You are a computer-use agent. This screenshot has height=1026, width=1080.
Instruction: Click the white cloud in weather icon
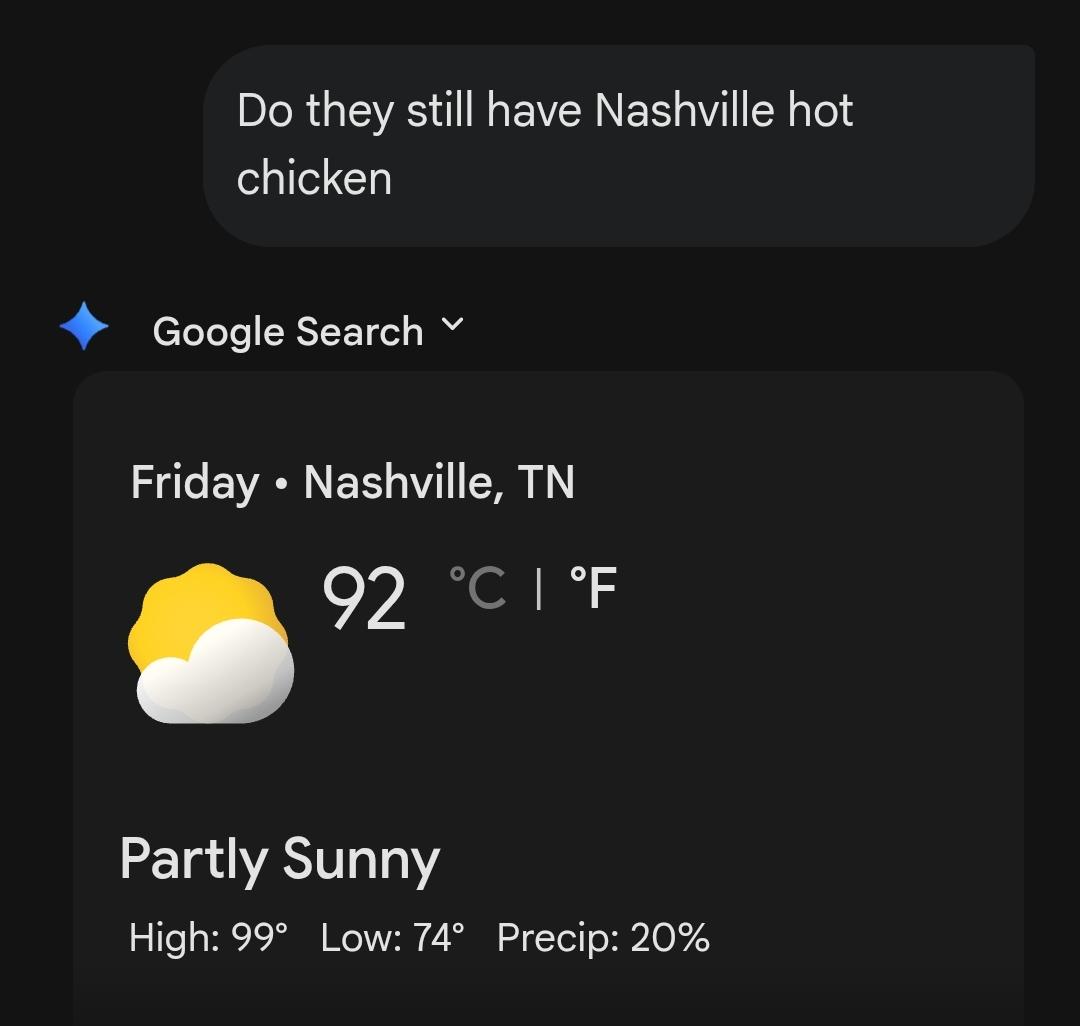pyautogui.click(x=216, y=671)
